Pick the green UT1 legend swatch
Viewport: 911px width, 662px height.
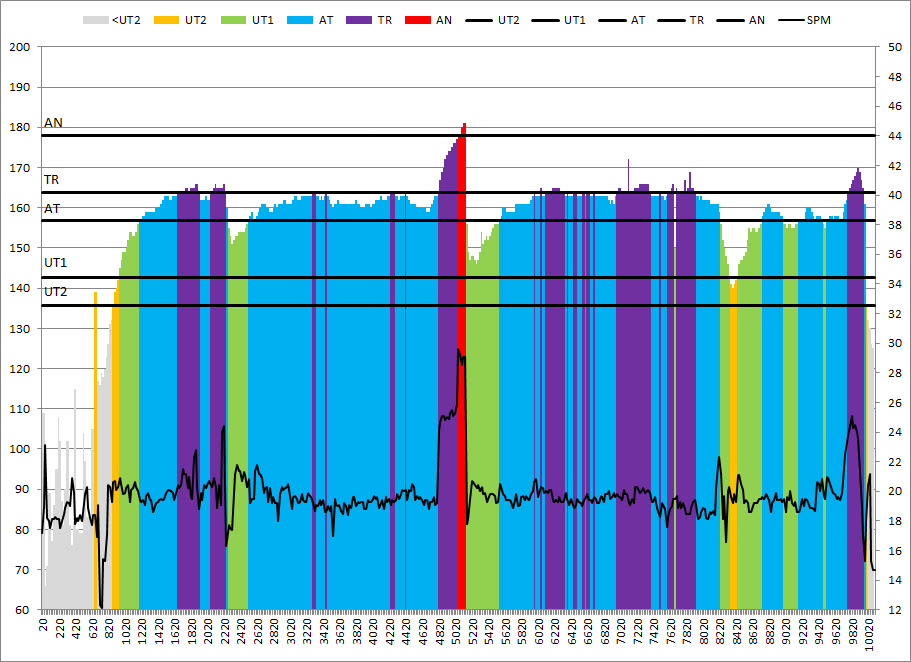(241, 19)
